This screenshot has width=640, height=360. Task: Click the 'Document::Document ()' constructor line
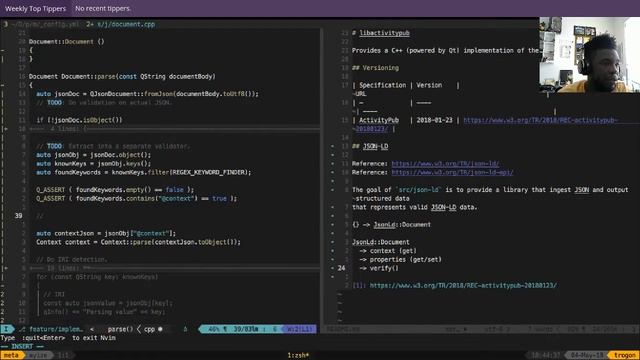point(67,42)
